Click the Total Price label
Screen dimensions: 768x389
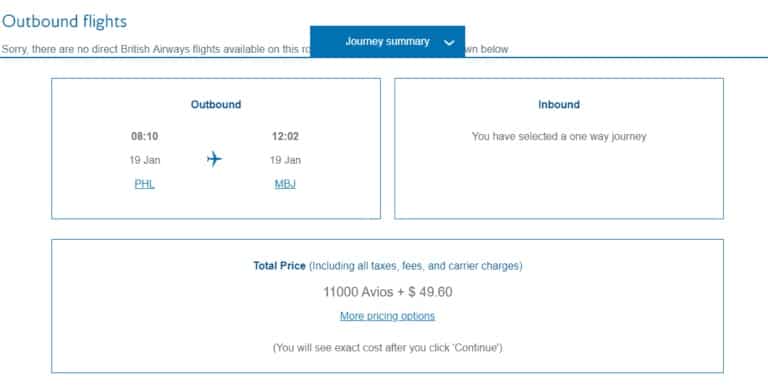coord(279,266)
